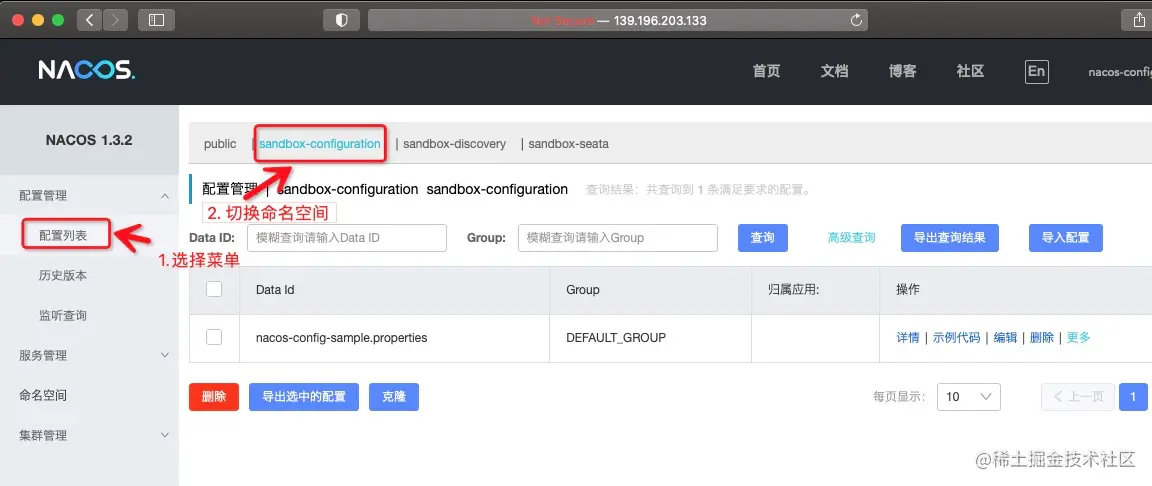Check the nacos-config-sample.properties row checkbox
Image resolution: width=1152 pixels, height=486 pixels.
pyautogui.click(x=214, y=338)
